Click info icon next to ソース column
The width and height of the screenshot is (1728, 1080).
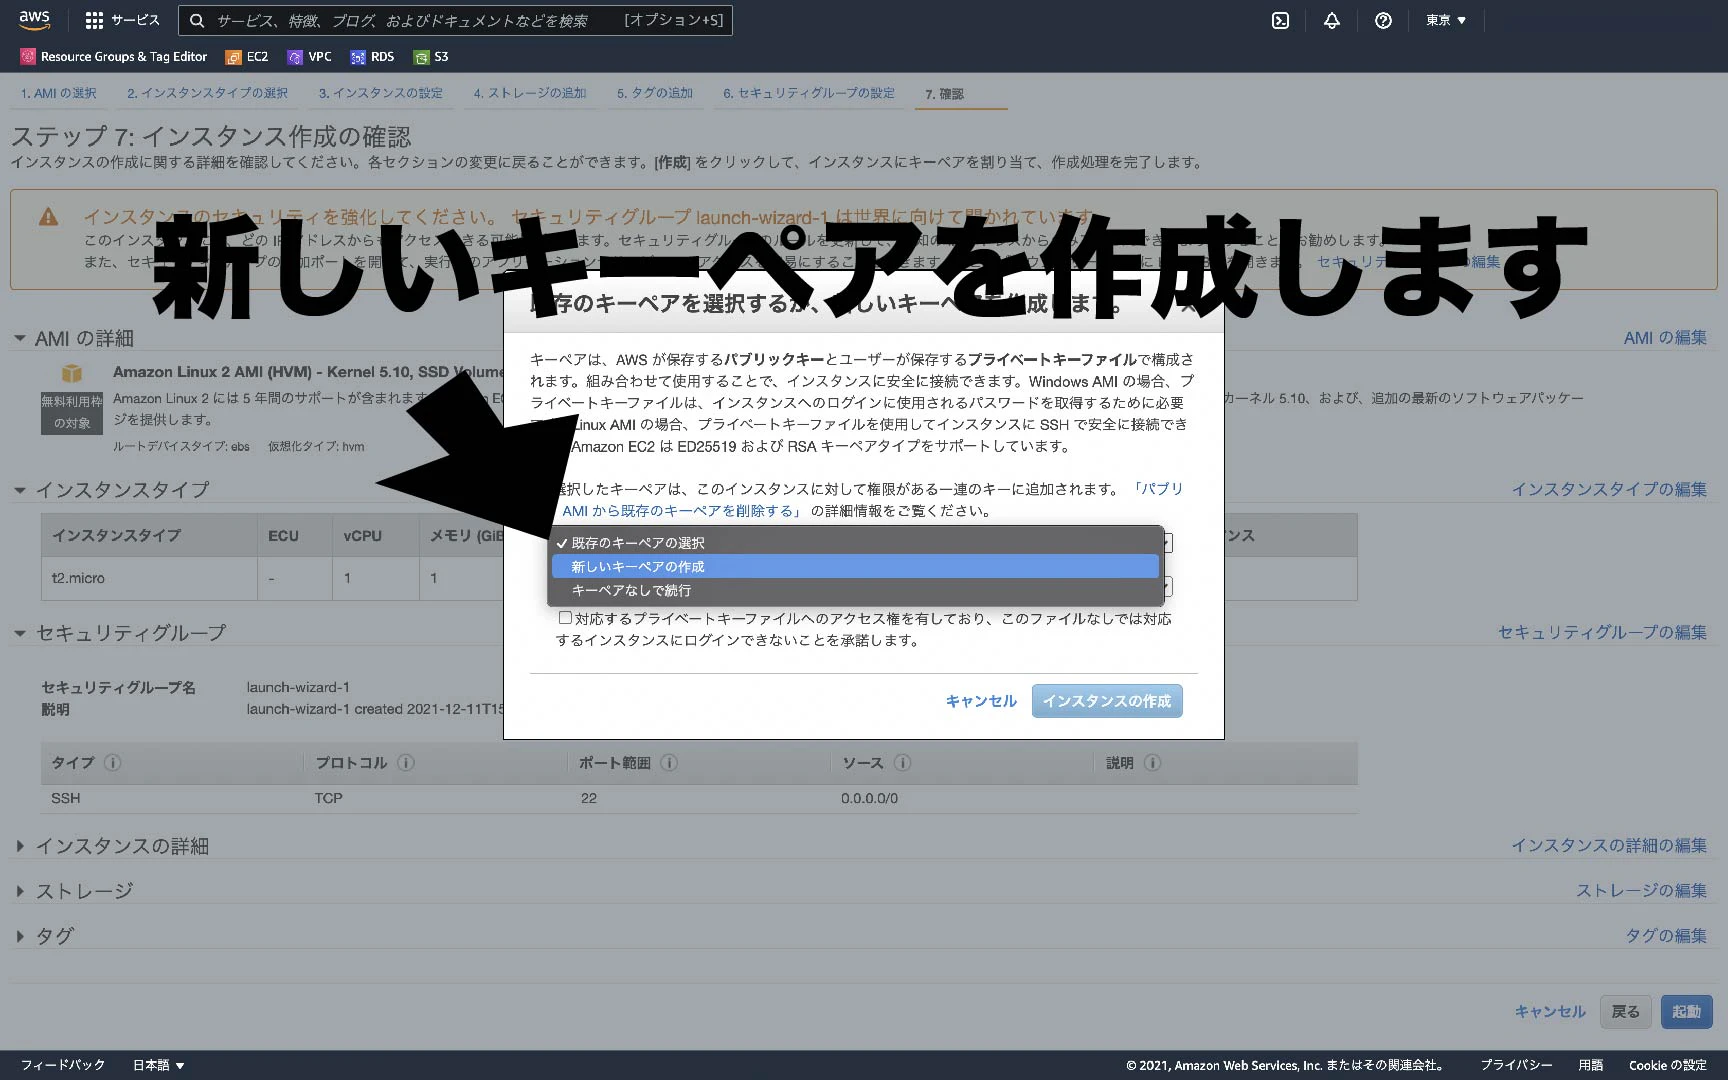[902, 762]
